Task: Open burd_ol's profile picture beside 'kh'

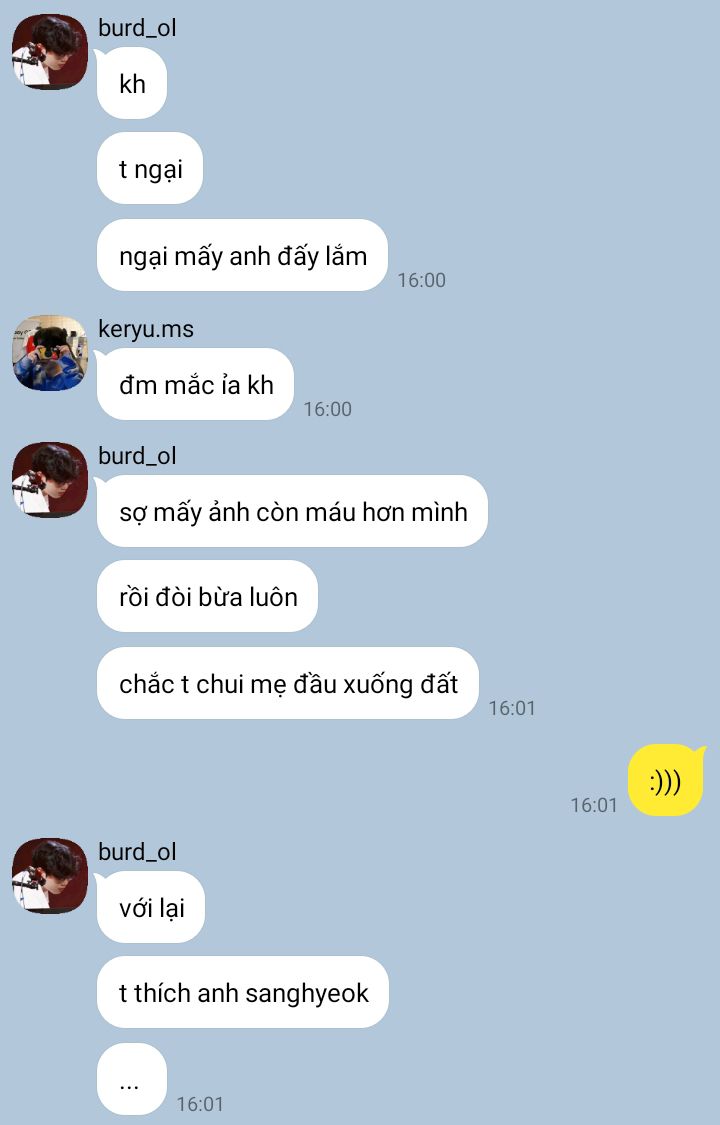Action: pyautogui.click(x=49, y=52)
